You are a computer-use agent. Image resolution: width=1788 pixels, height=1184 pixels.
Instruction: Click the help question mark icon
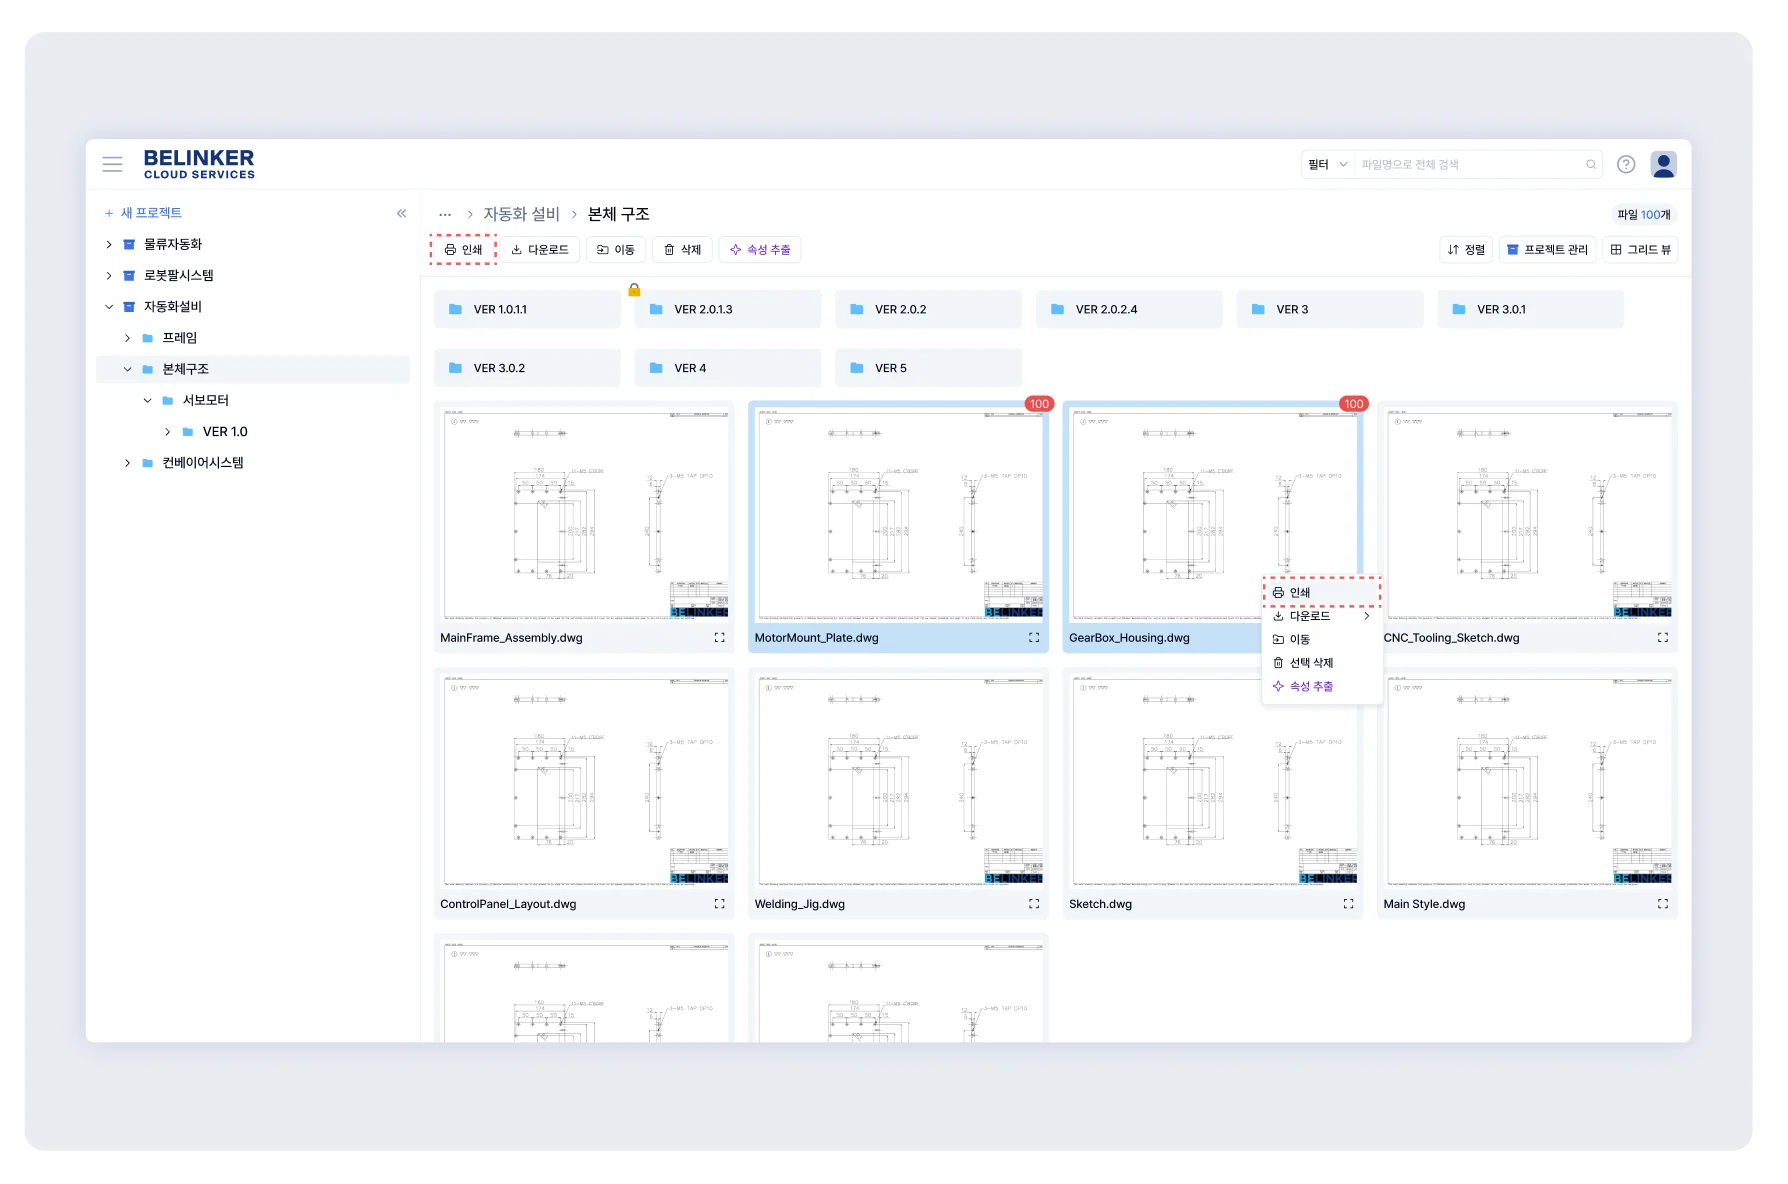tap(1626, 164)
